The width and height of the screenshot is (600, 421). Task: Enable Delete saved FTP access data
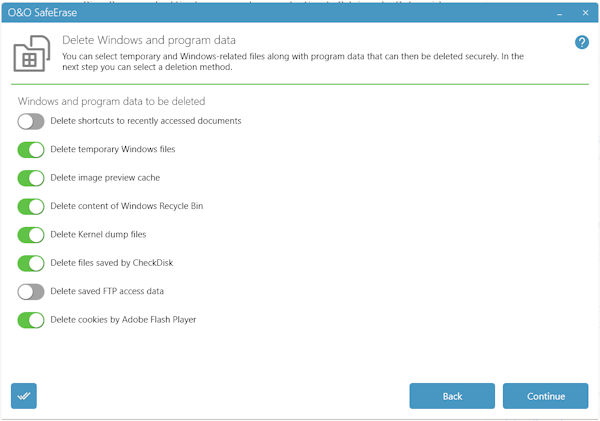pyautogui.click(x=31, y=292)
